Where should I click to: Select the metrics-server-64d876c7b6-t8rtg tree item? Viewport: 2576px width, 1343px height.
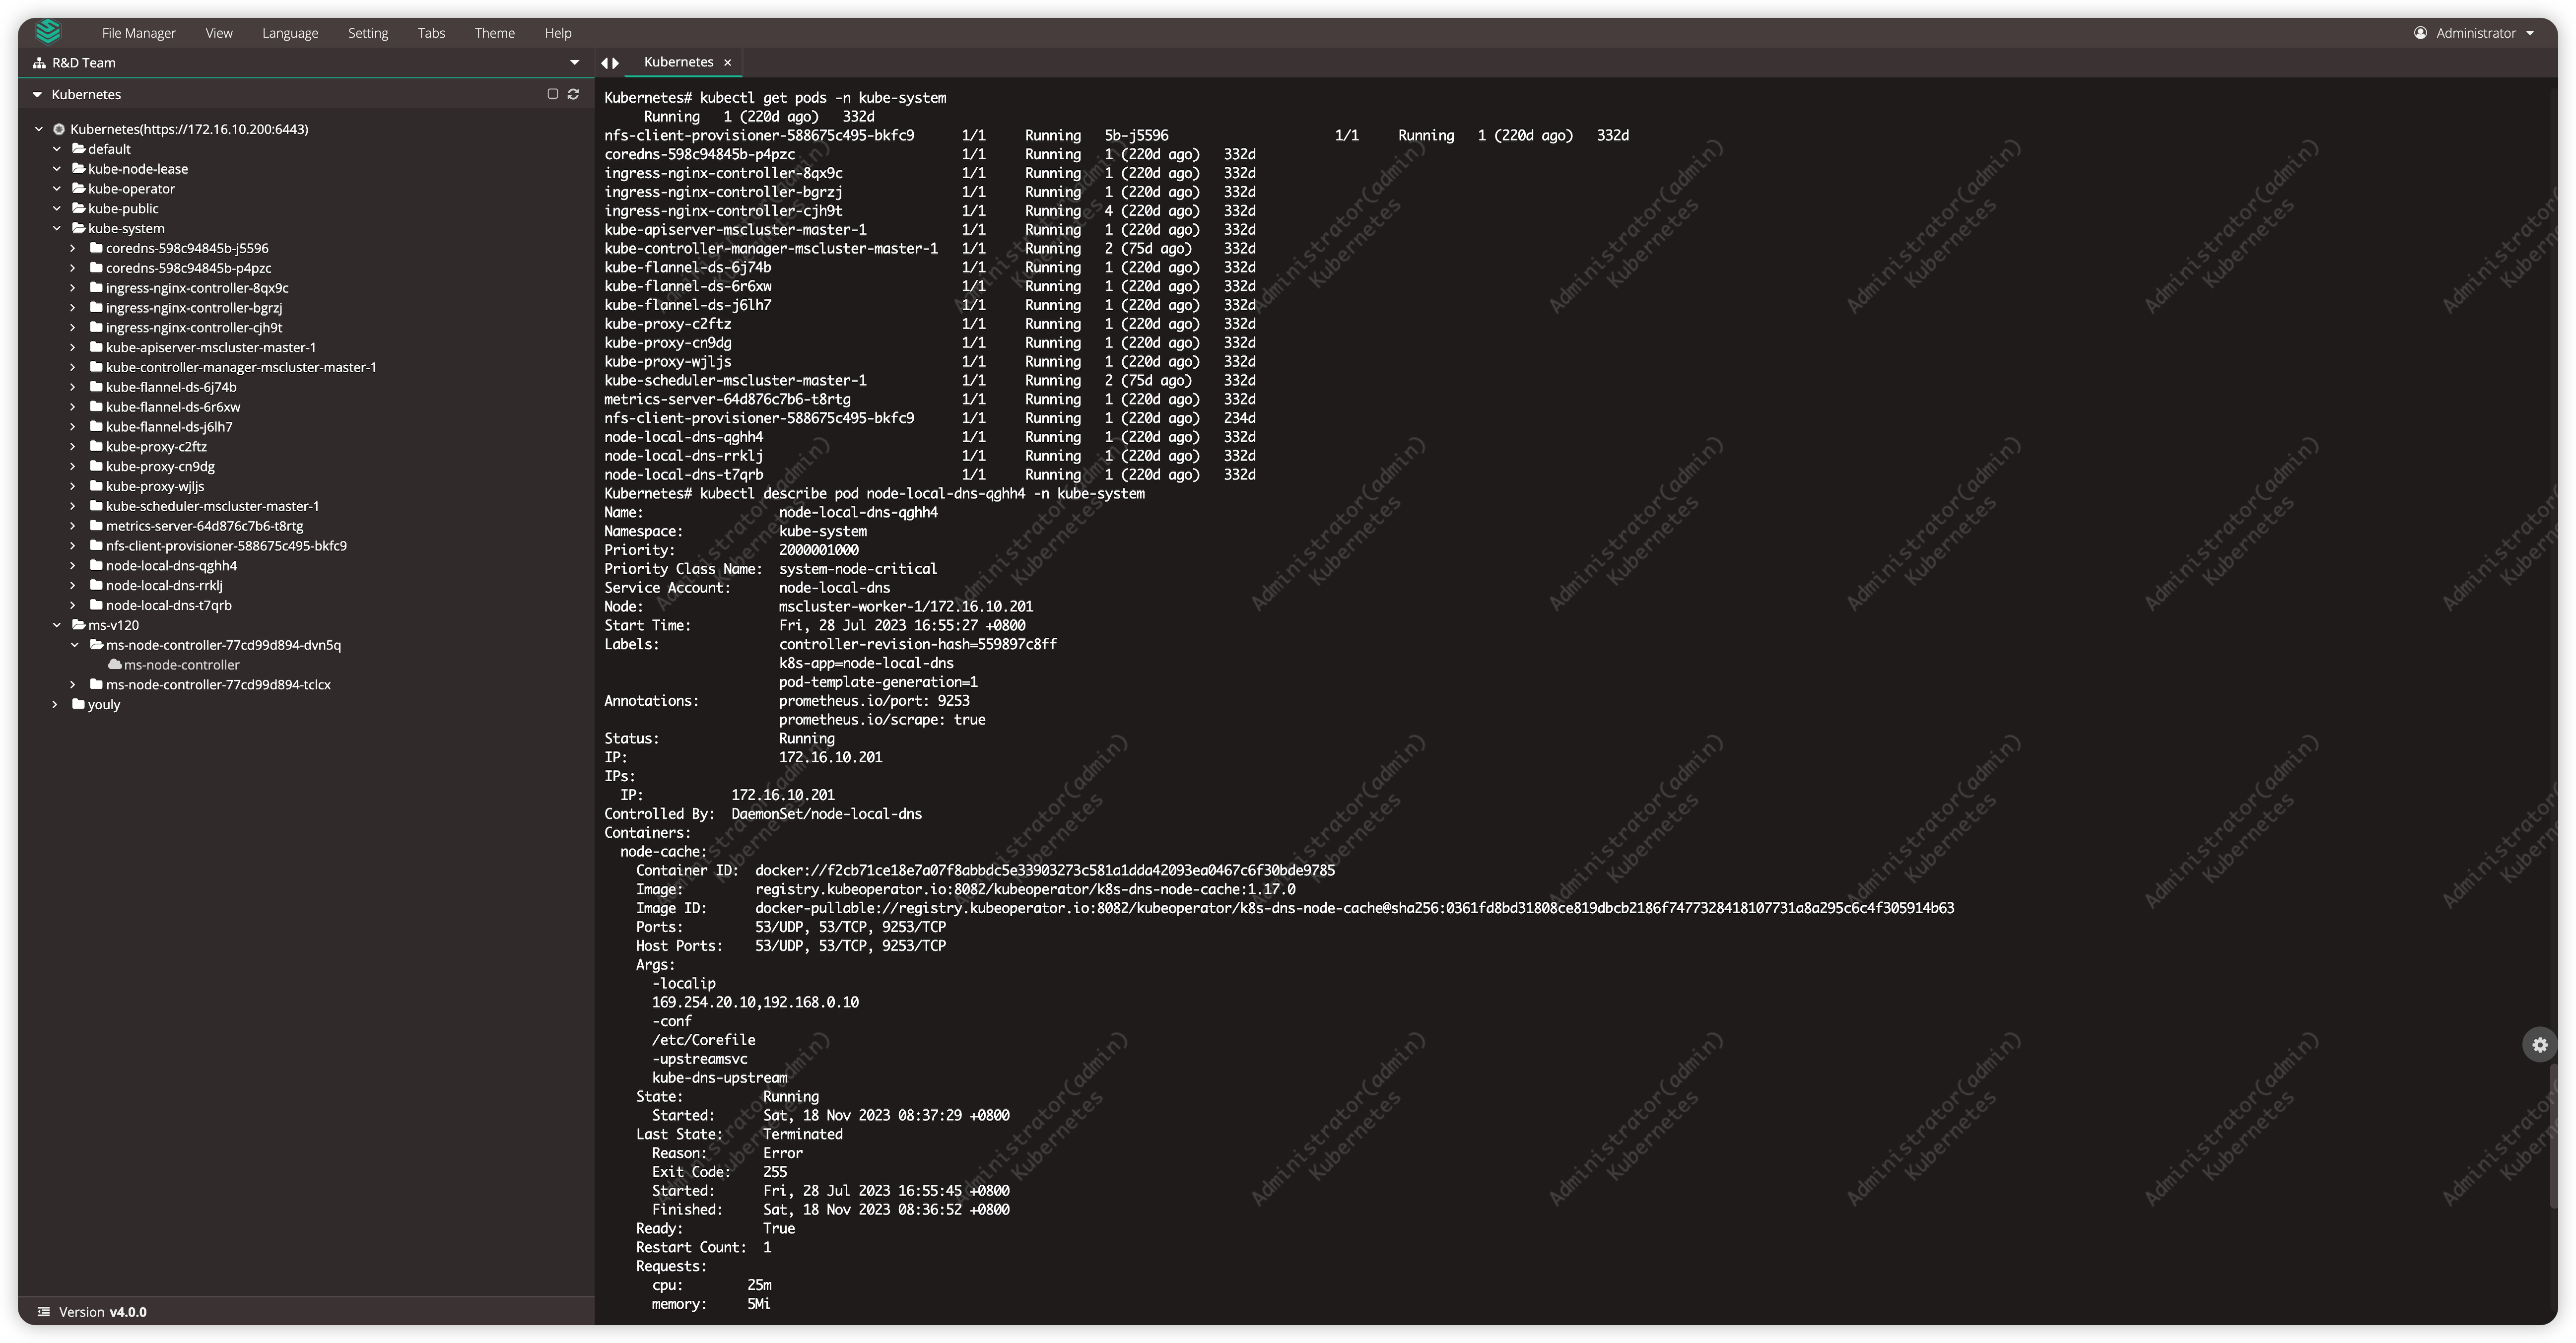pyautogui.click(x=205, y=525)
